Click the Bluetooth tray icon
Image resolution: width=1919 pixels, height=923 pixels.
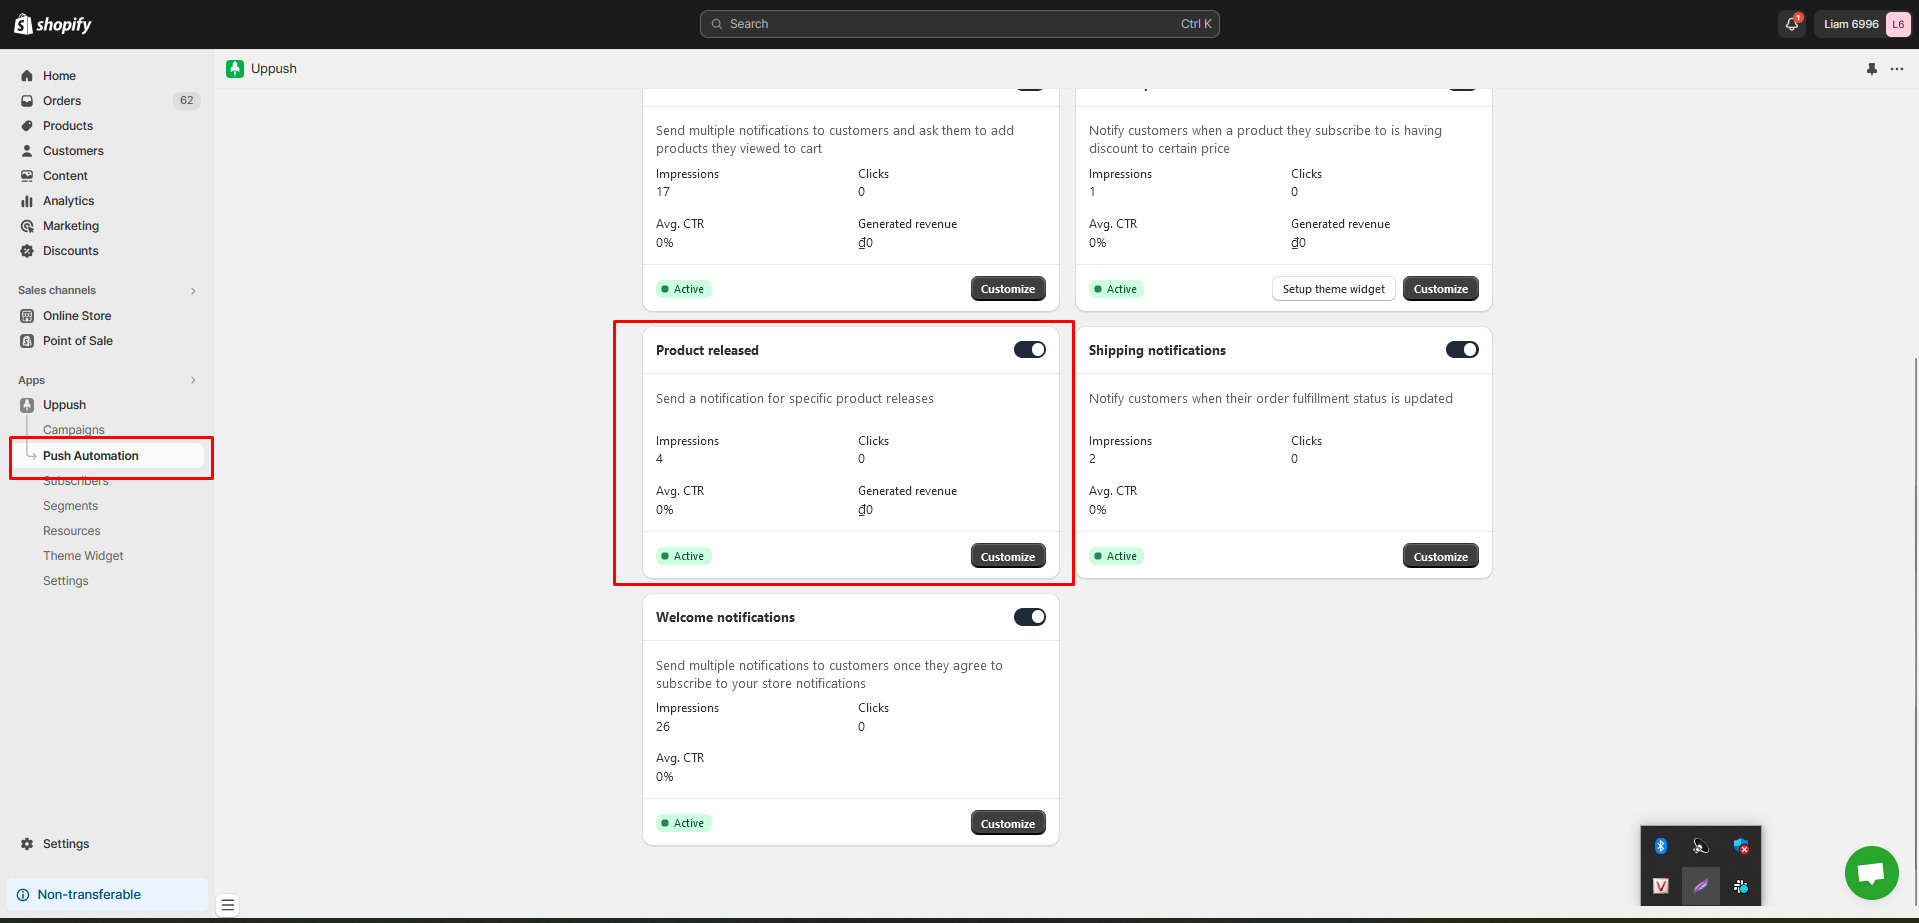click(x=1660, y=846)
